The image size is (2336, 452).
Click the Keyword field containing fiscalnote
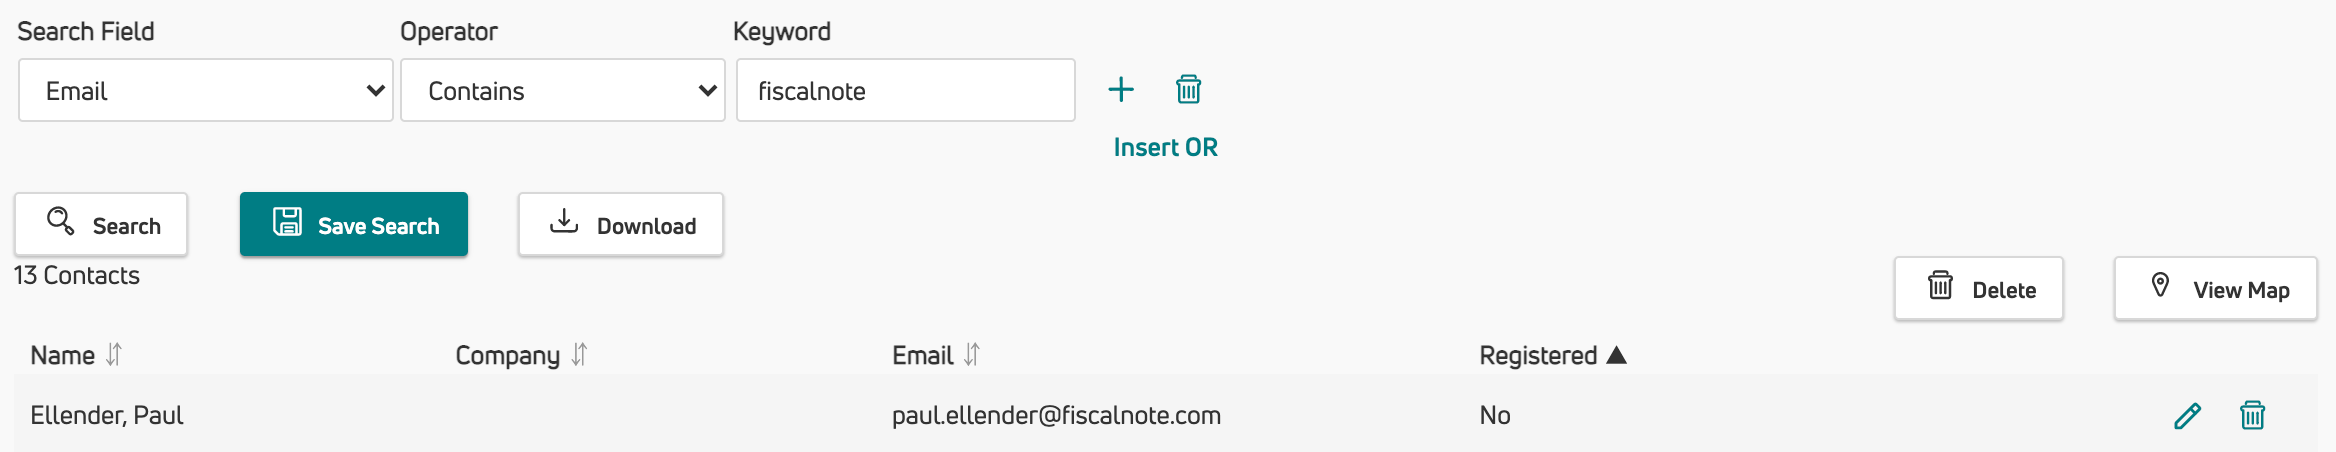coord(906,90)
